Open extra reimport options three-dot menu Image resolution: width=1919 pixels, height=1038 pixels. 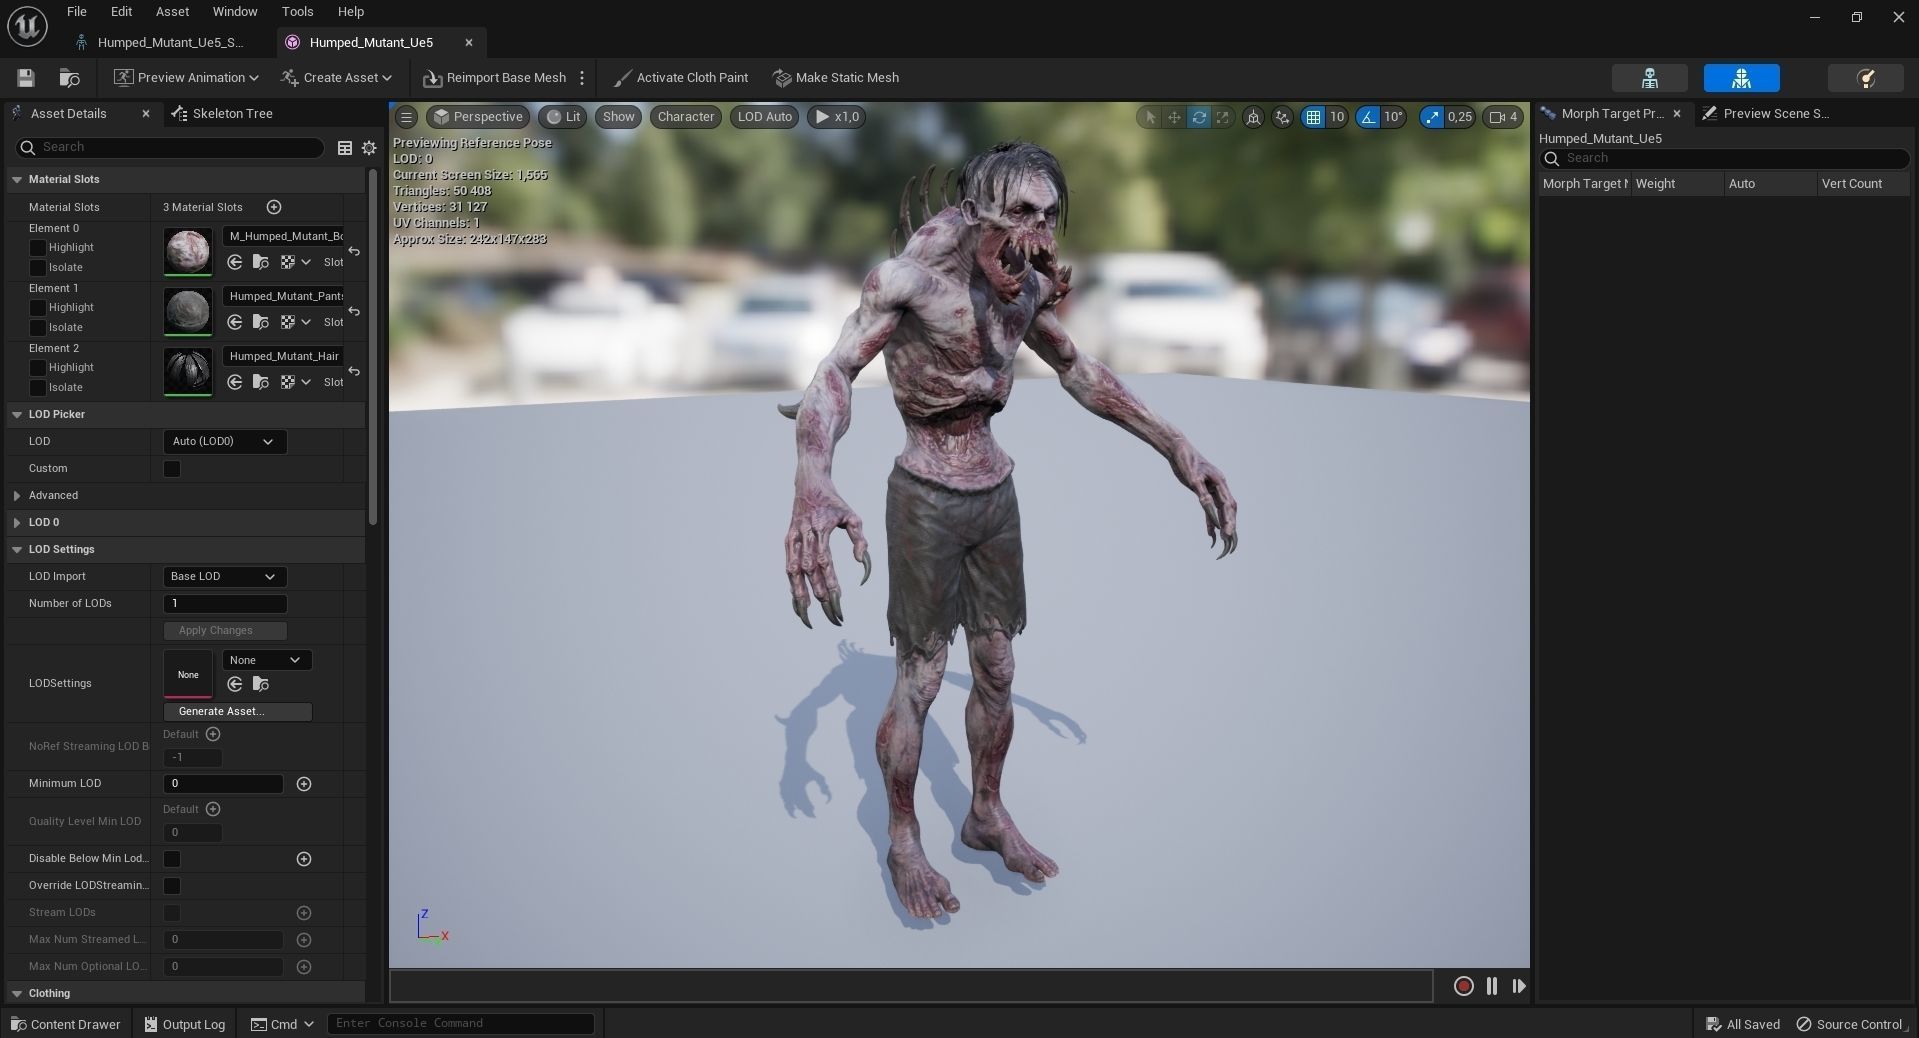point(582,78)
